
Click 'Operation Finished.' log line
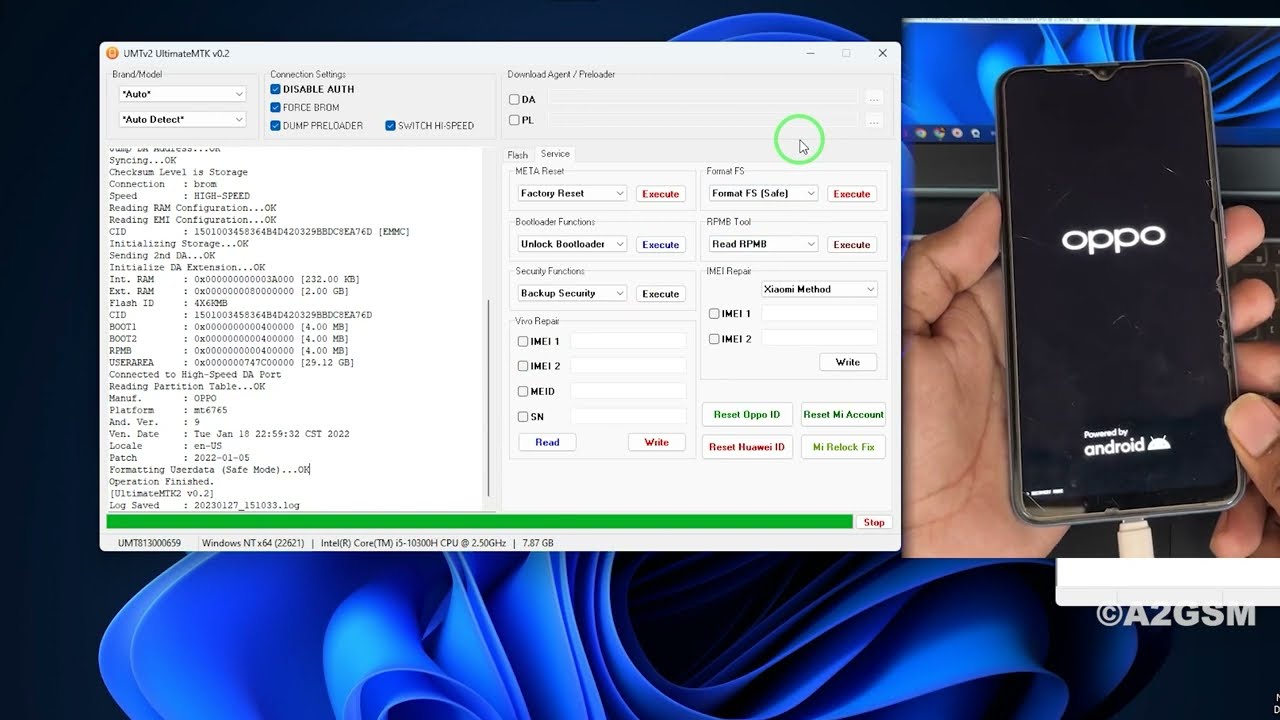tap(161, 482)
